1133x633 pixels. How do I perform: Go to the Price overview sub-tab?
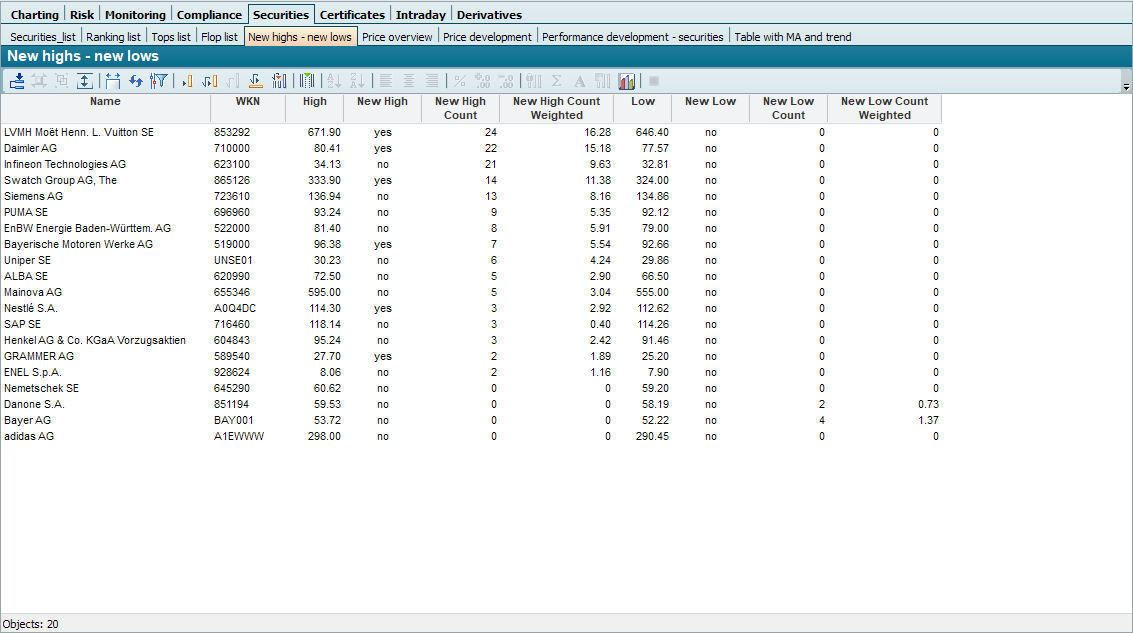(397, 37)
